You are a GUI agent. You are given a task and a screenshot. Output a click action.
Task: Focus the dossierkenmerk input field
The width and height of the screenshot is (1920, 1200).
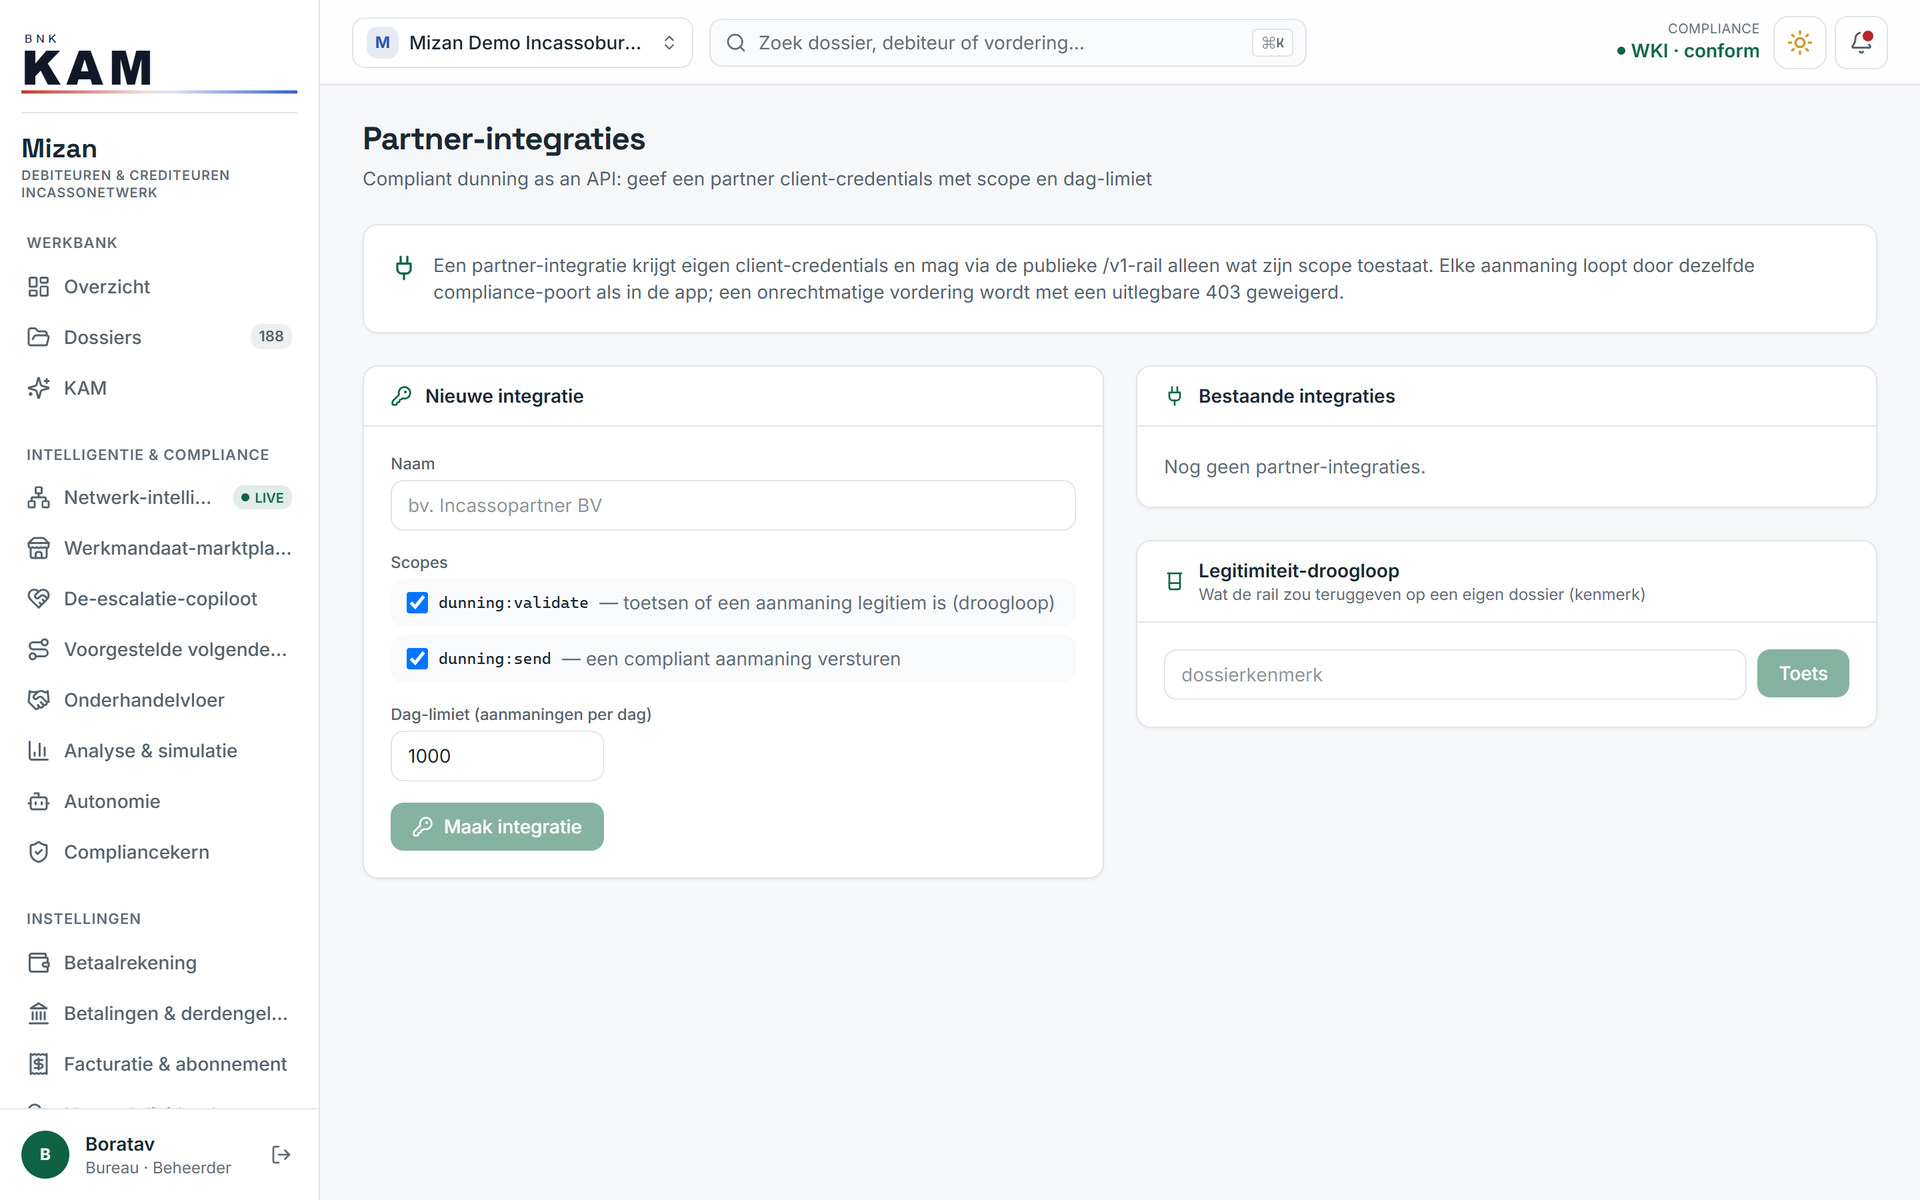pos(1455,675)
